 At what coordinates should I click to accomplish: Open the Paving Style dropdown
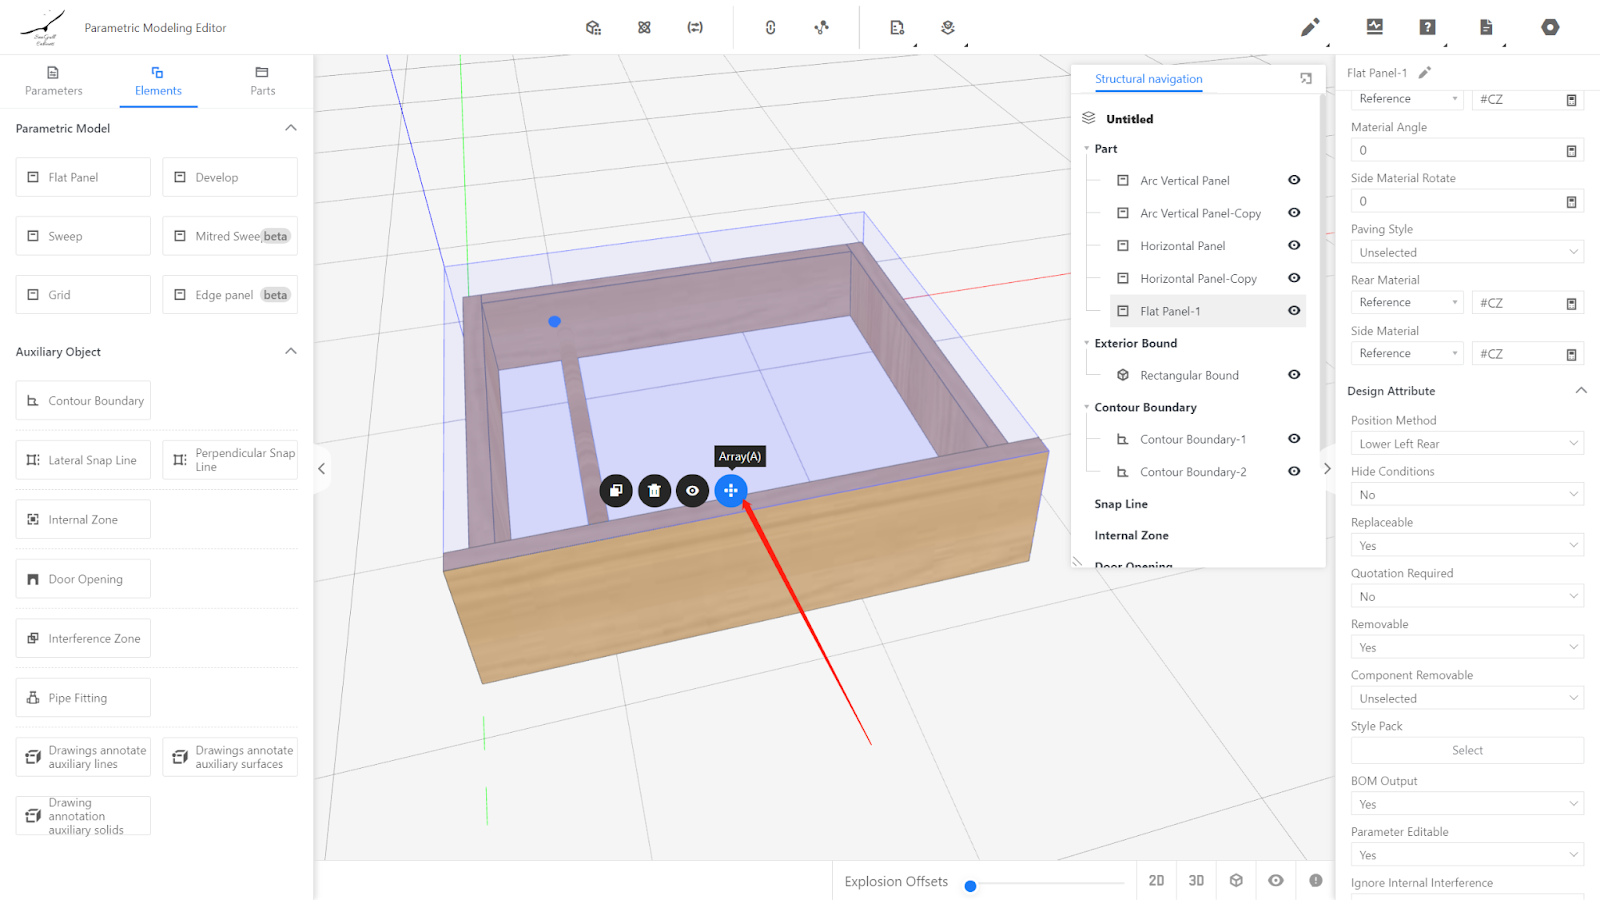pyautogui.click(x=1466, y=253)
